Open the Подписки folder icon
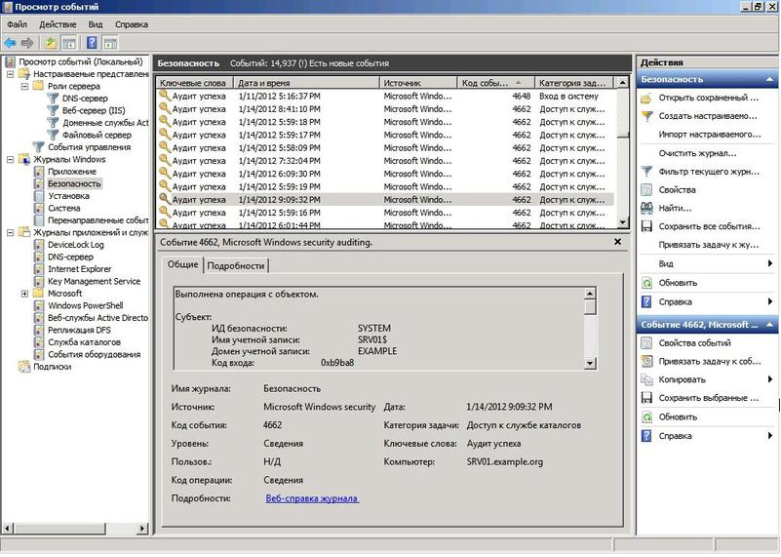 coord(24,367)
